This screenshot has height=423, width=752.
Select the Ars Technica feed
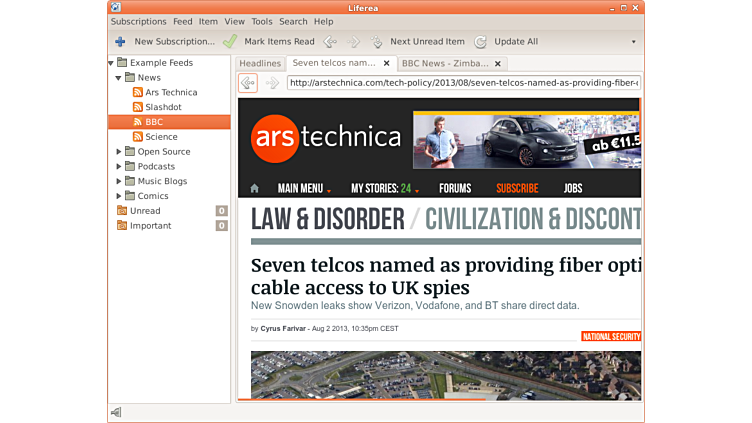tap(171, 92)
